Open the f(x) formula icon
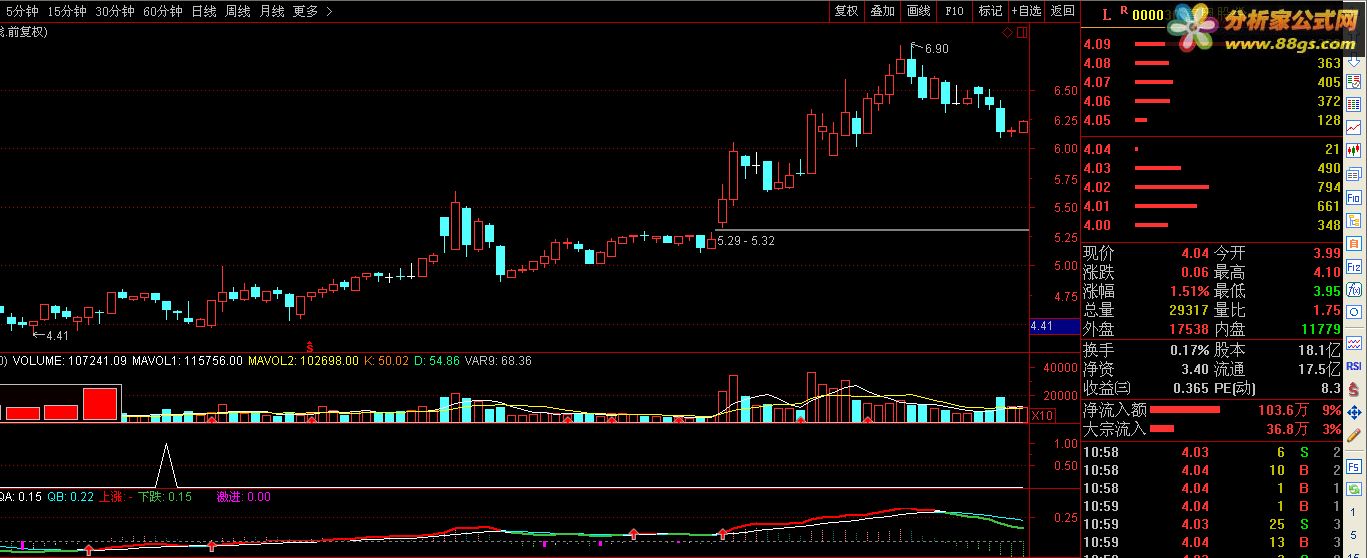 [1353, 291]
